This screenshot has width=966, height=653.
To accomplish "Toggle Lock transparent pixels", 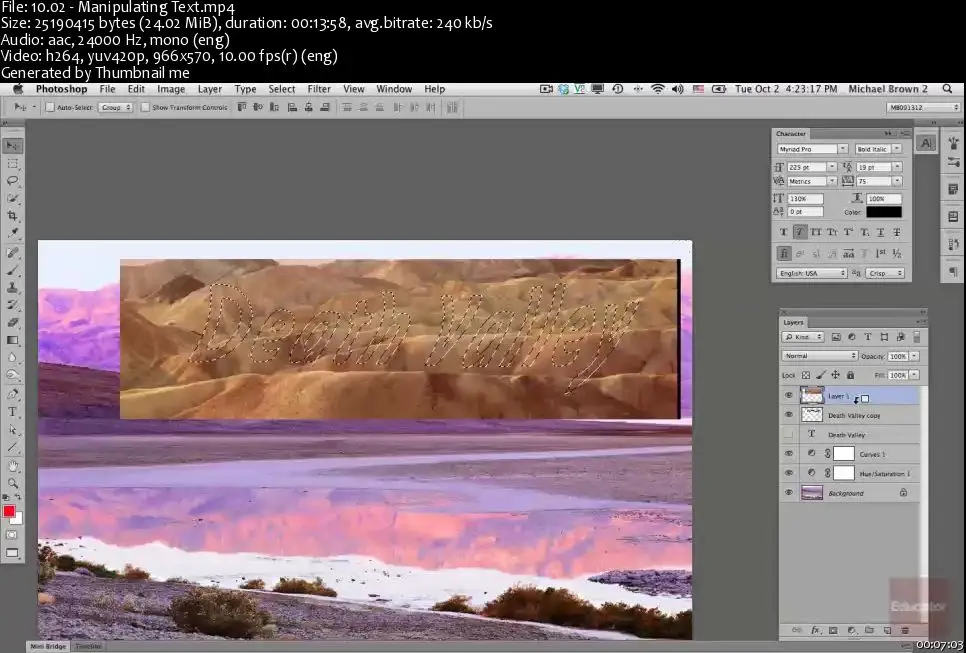I will coord(805,375).
